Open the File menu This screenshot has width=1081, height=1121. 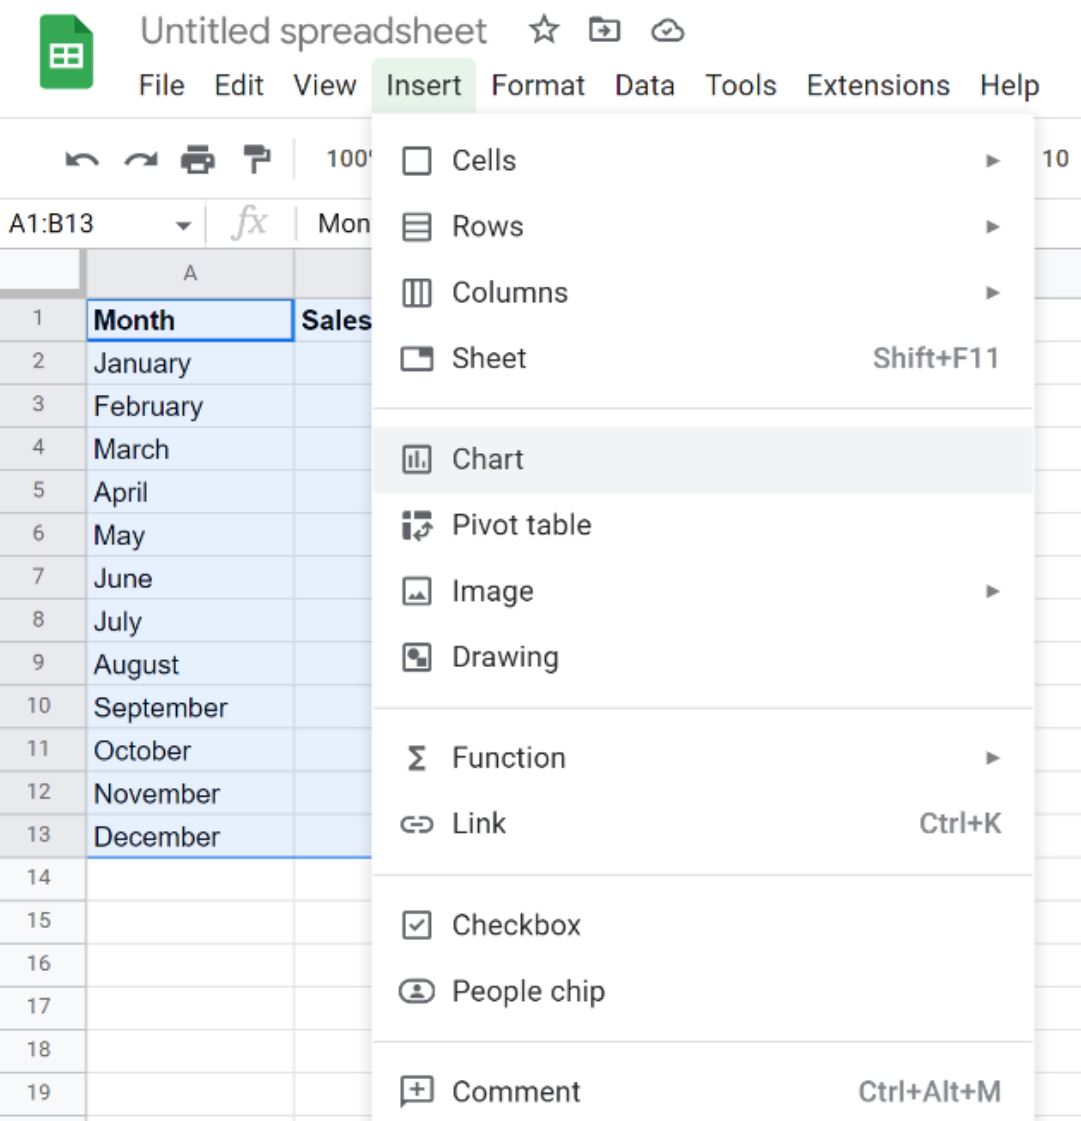[162, 86]
